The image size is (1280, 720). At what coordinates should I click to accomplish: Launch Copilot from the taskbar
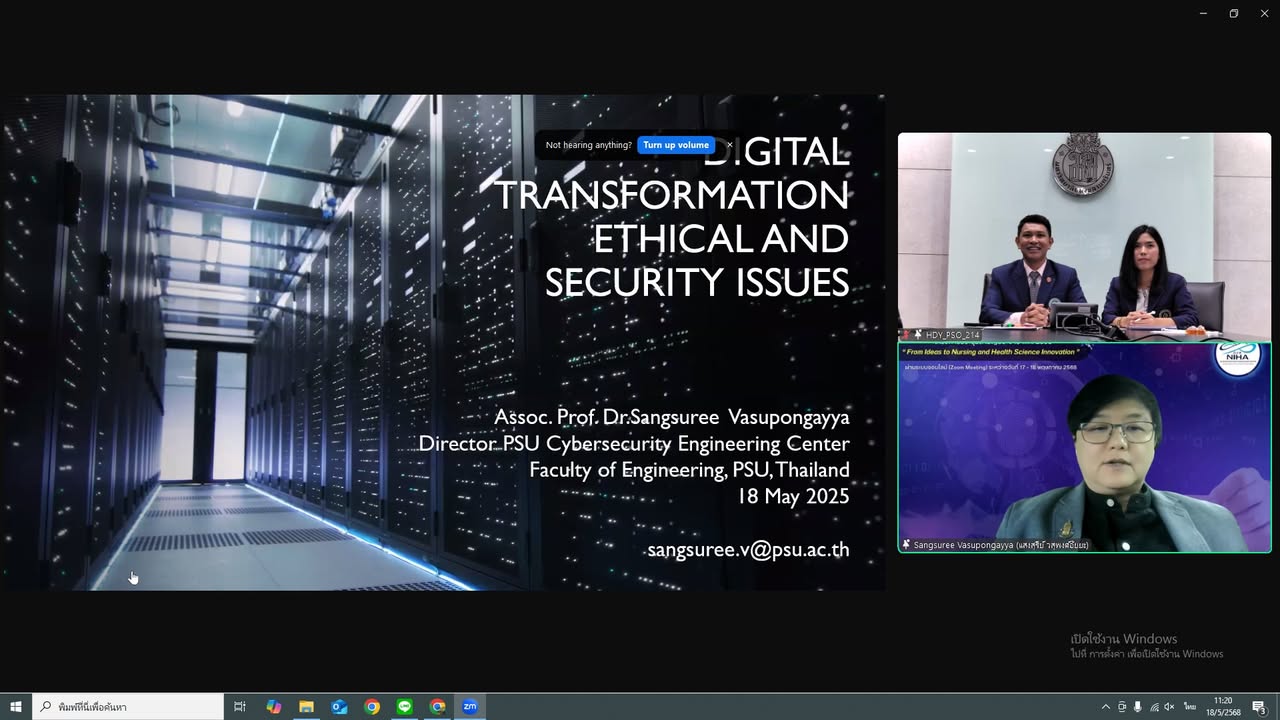273,707
